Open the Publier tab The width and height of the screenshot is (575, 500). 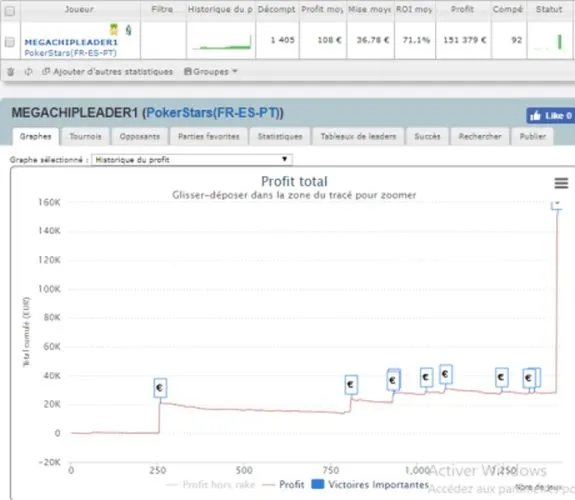[533, 136]
